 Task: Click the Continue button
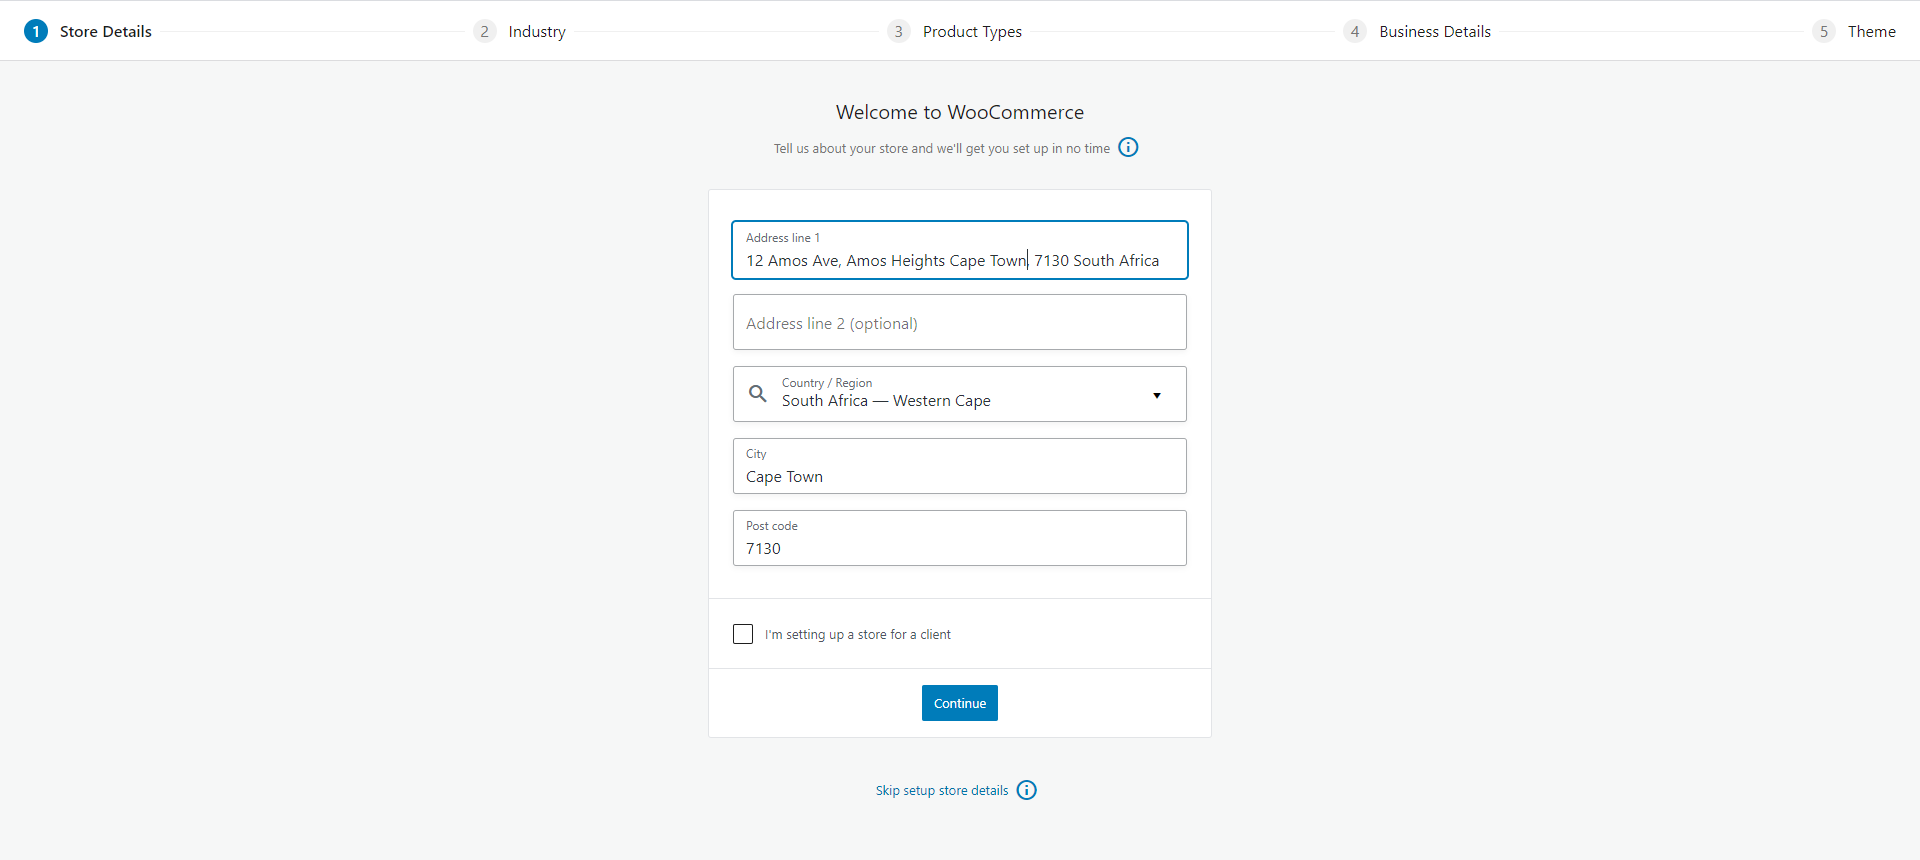pyautogui.click(x=960, y=703)
